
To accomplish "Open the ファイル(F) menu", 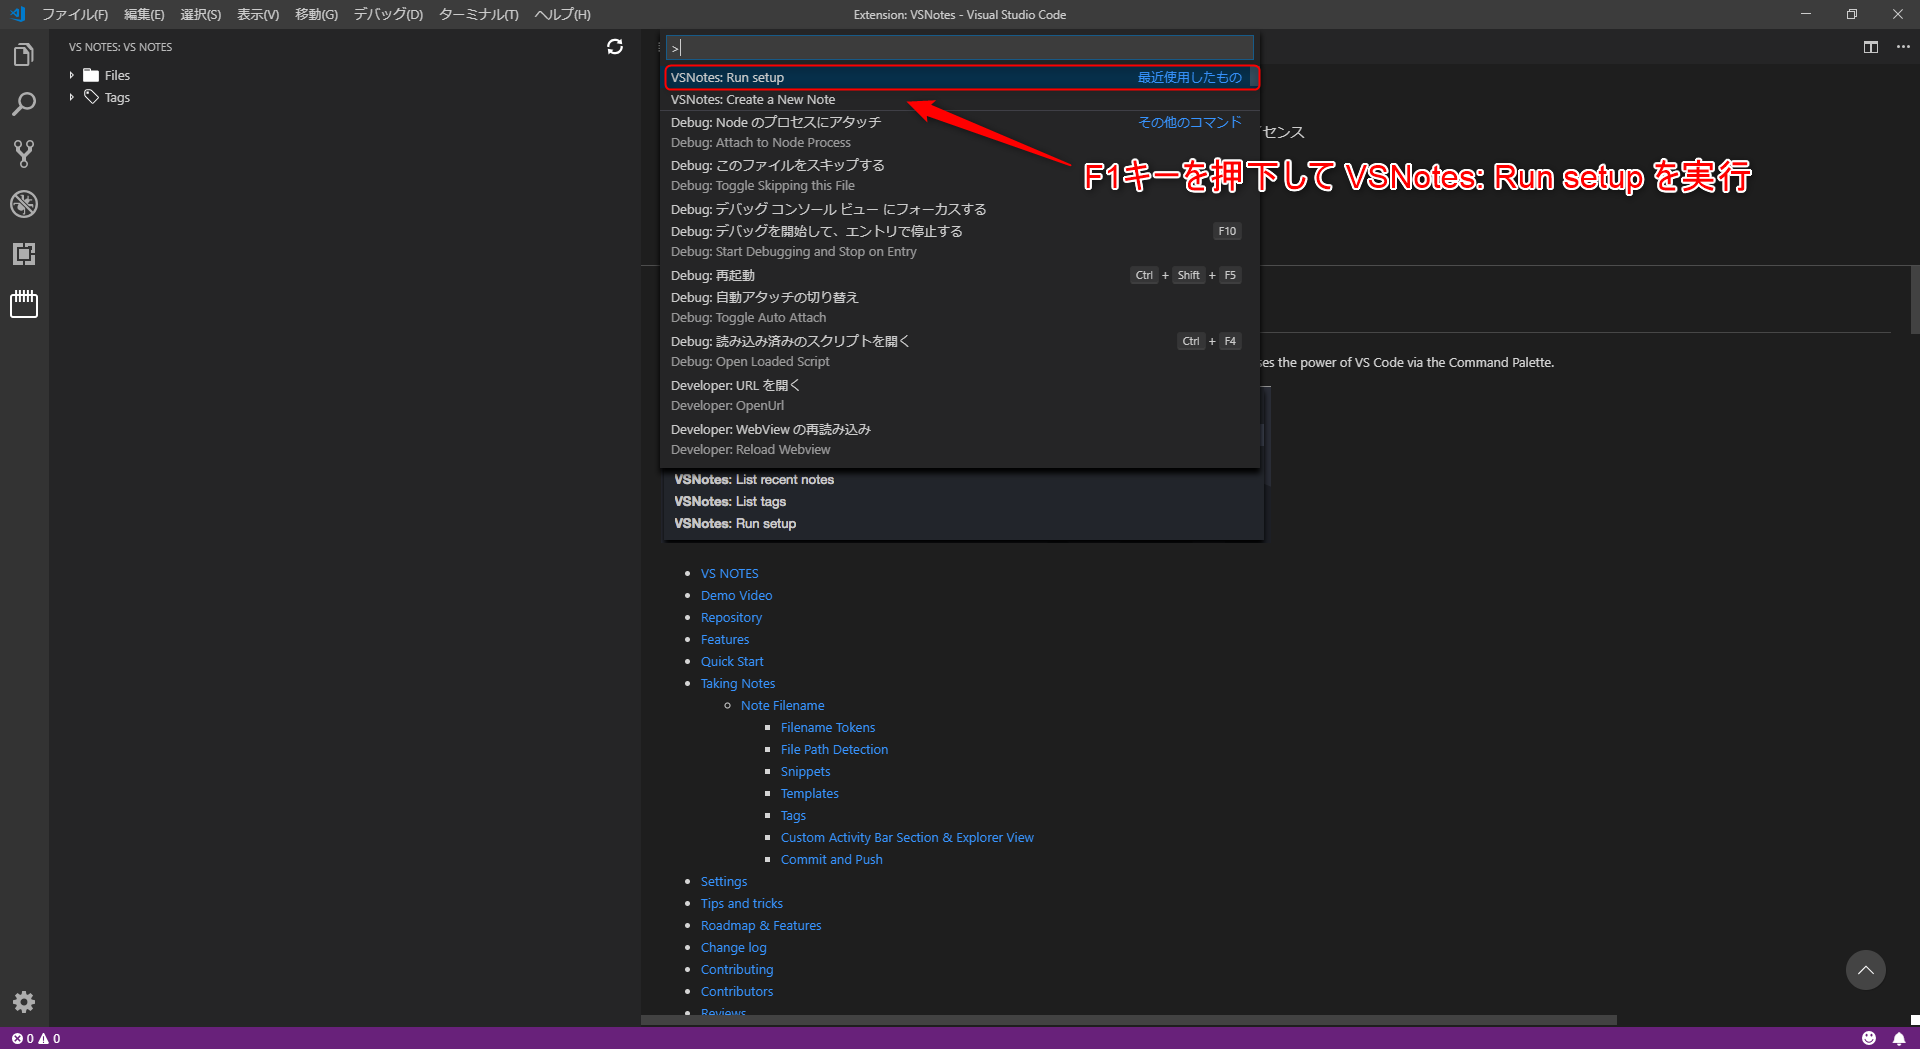I will (75, 14).
